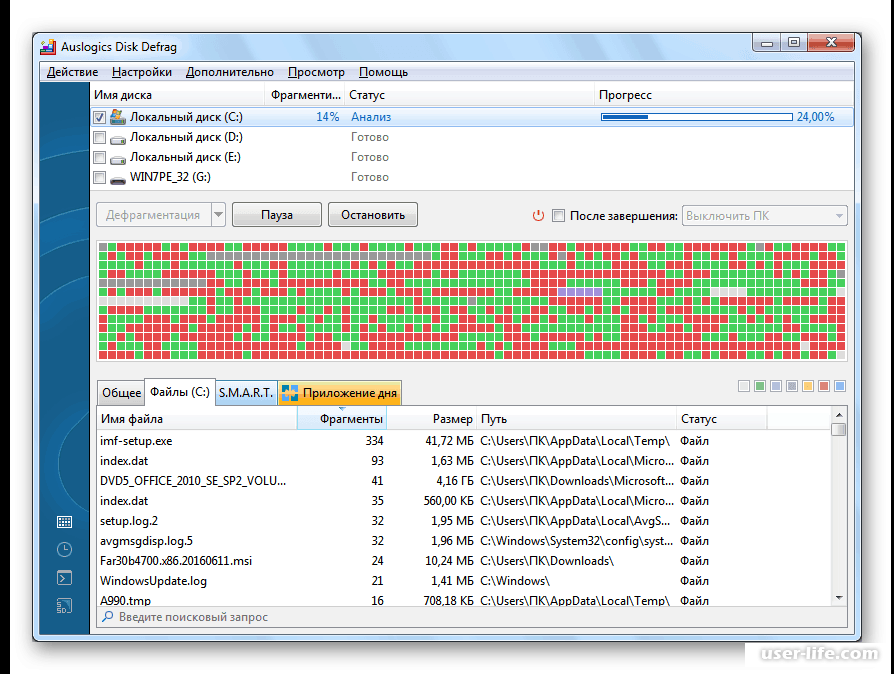The height and width of the screenshot is (674, 894).
Task: Click the drive icon of Локальный диск (D:)
Action: 118,138
